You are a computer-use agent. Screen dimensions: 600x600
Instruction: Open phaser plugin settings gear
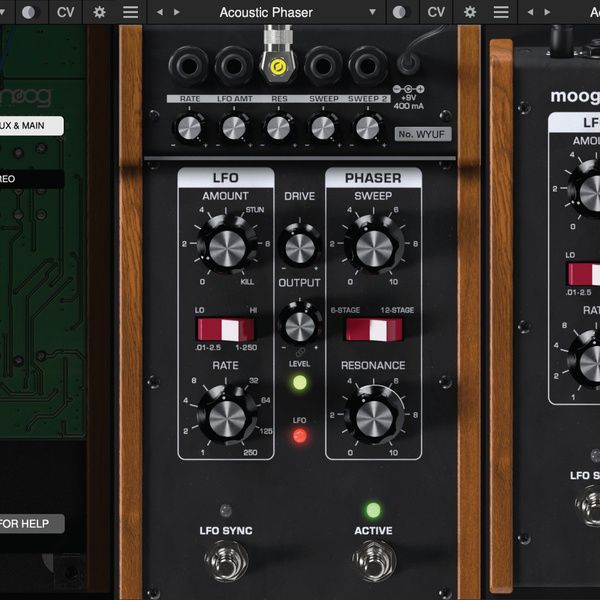tap(470, 12)
